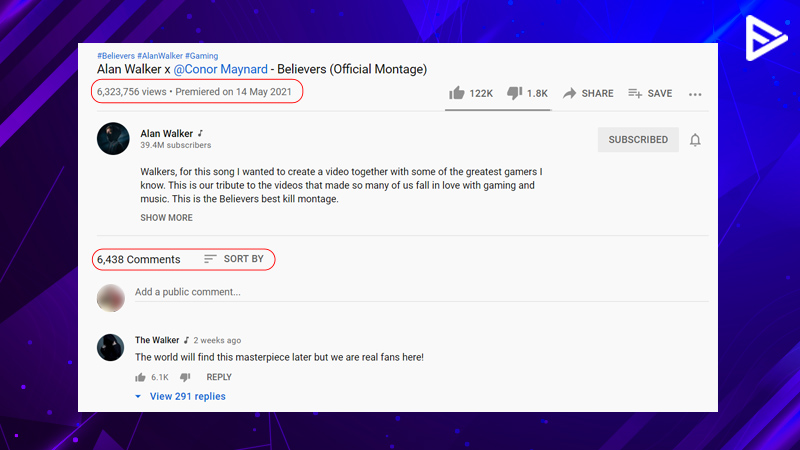Image resolution: width=800 pixels, height=450 pixels.
Task: Open the @Conor Maynard channel link
Action: tap(220, 69)
